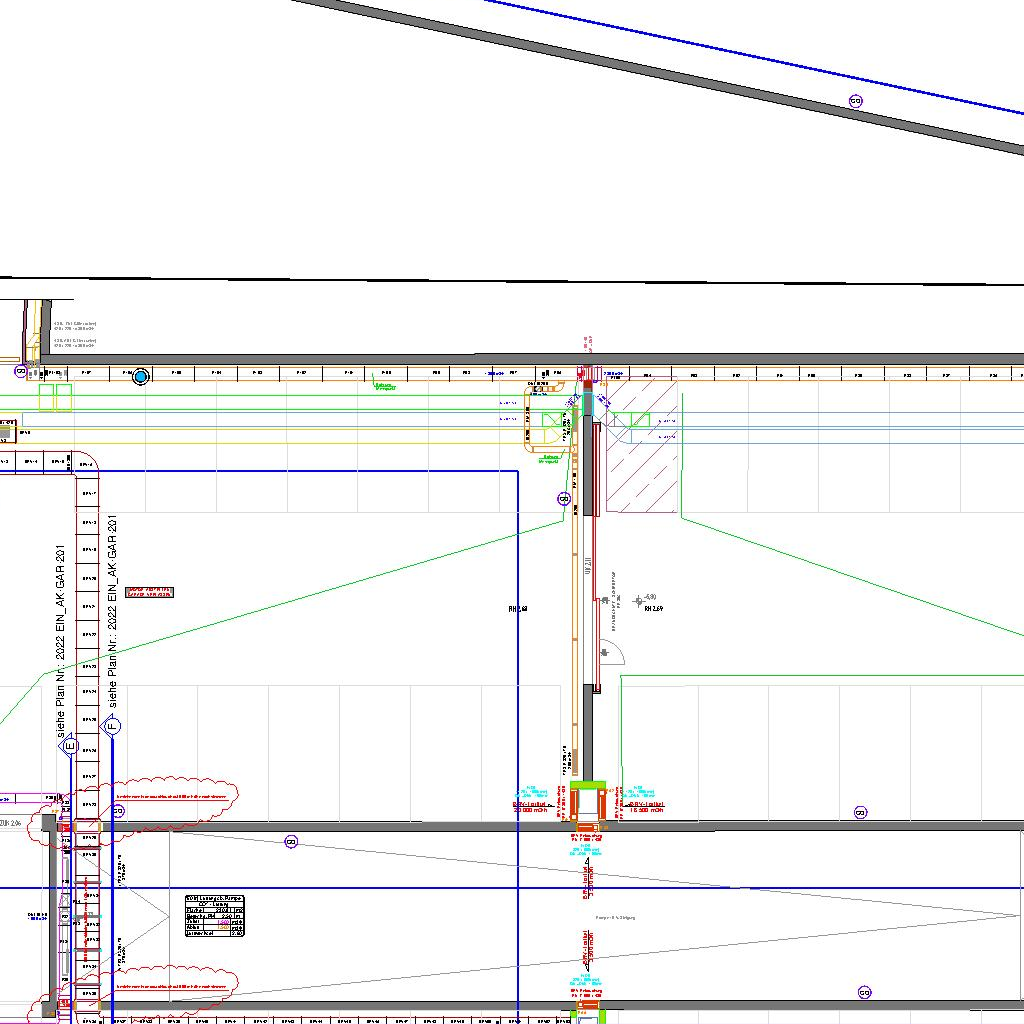This screenshot has height=1024, width=1024.
Task: Select the upper red revision cloud annotation text
Action: (176, 796)
